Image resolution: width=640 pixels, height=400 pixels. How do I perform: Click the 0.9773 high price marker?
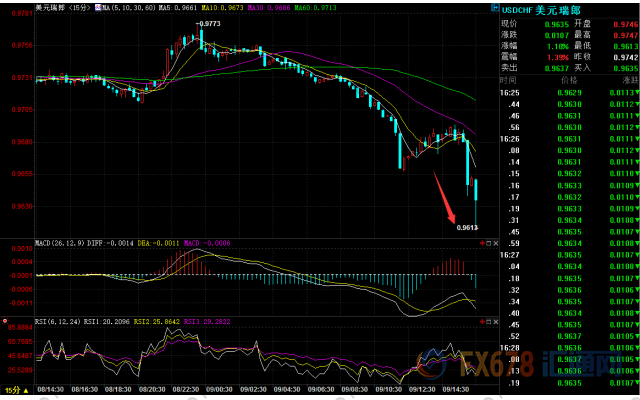pyautogui.click(x=208, y=22)
